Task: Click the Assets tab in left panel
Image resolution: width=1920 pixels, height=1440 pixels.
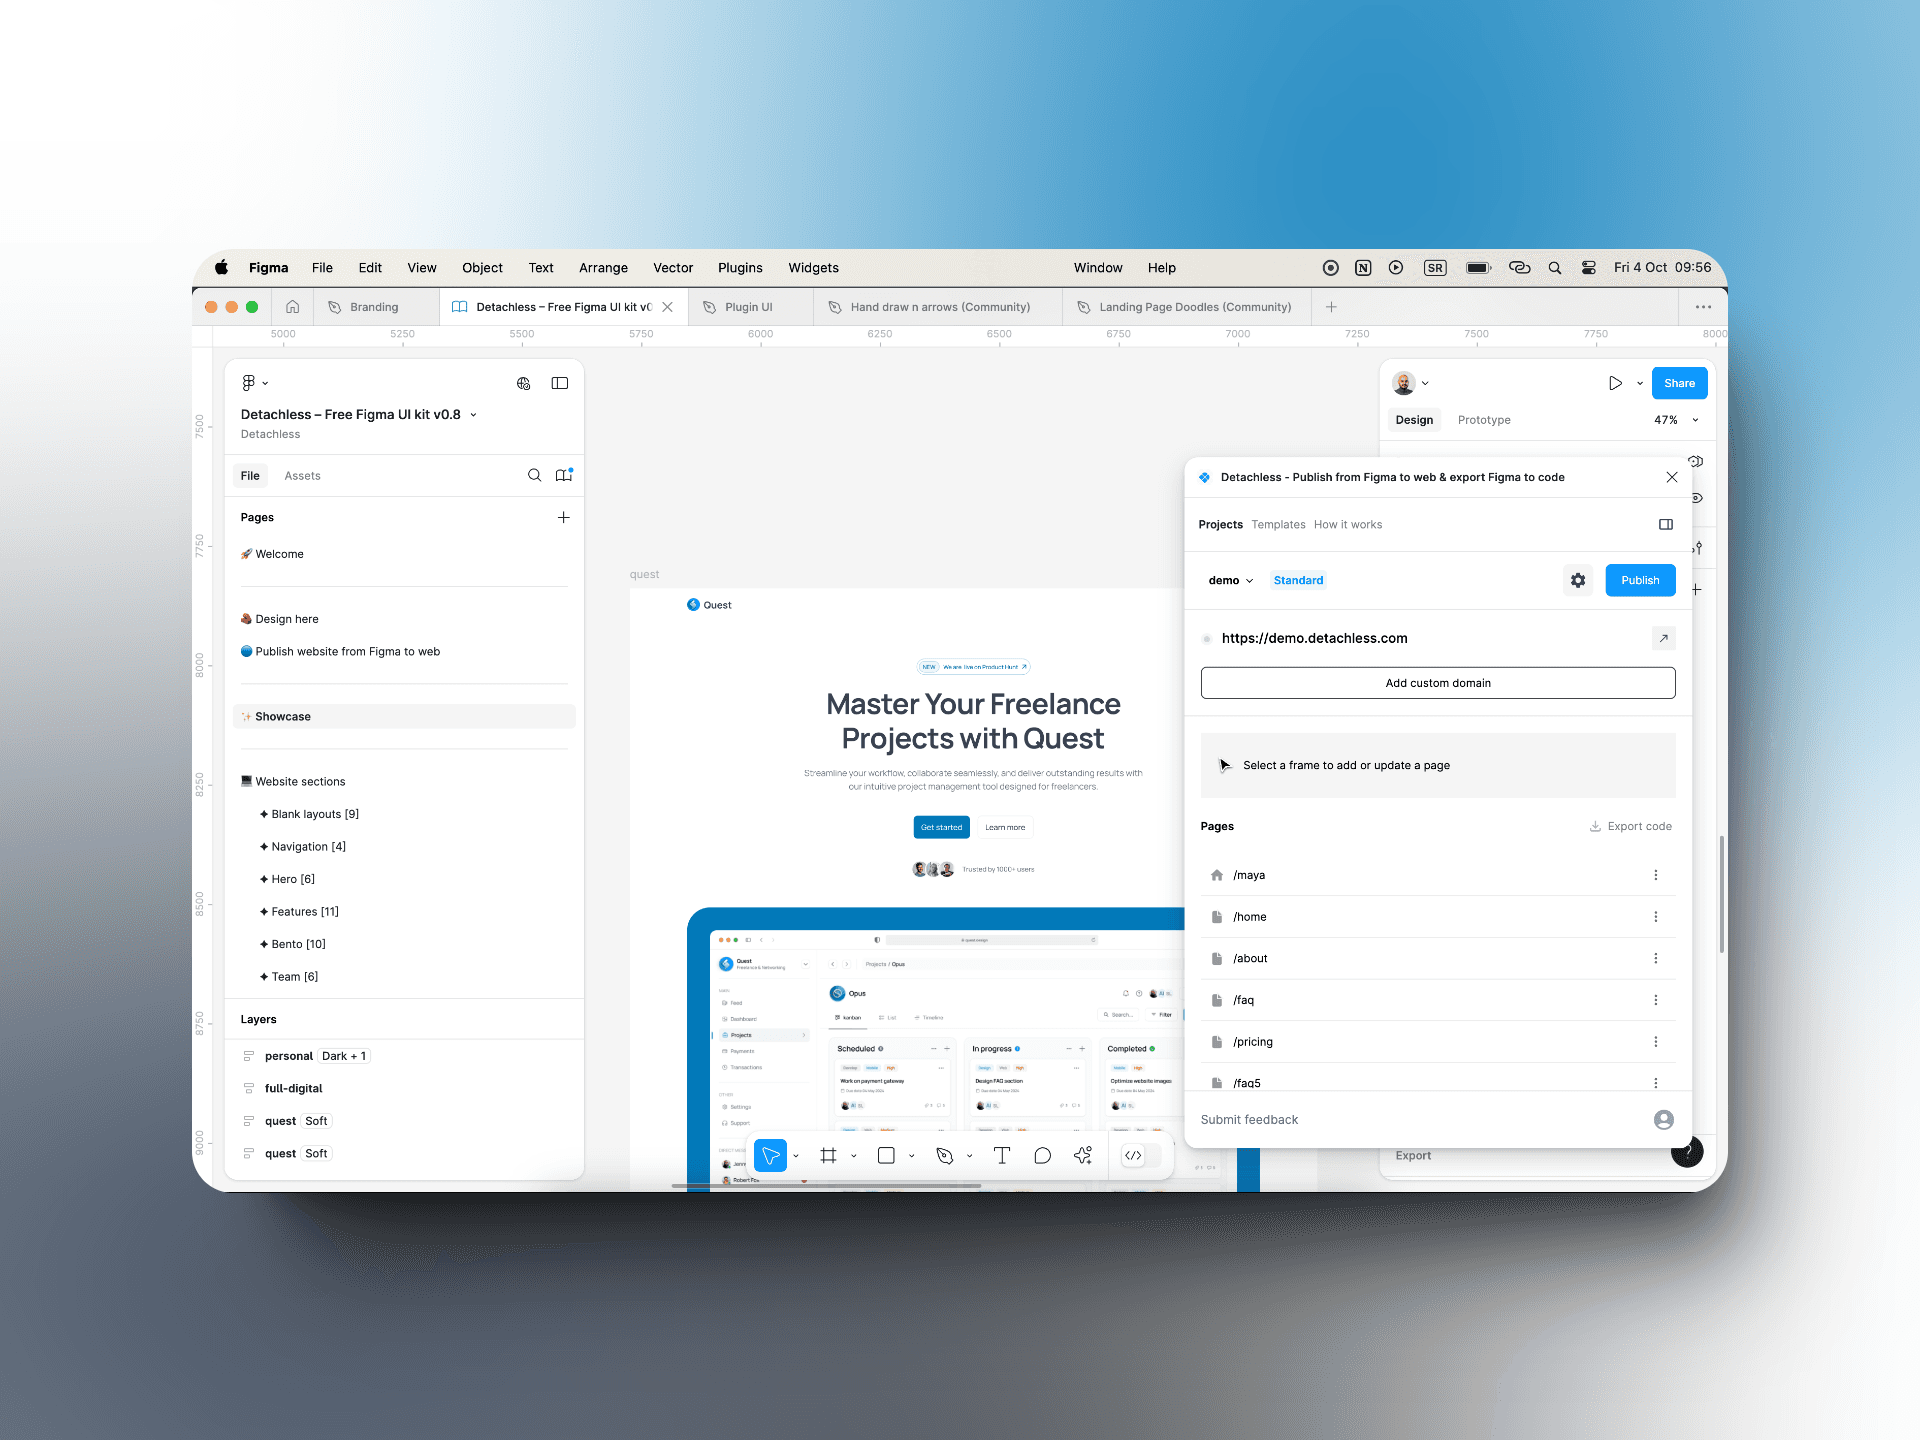Action: coord(302,475)
